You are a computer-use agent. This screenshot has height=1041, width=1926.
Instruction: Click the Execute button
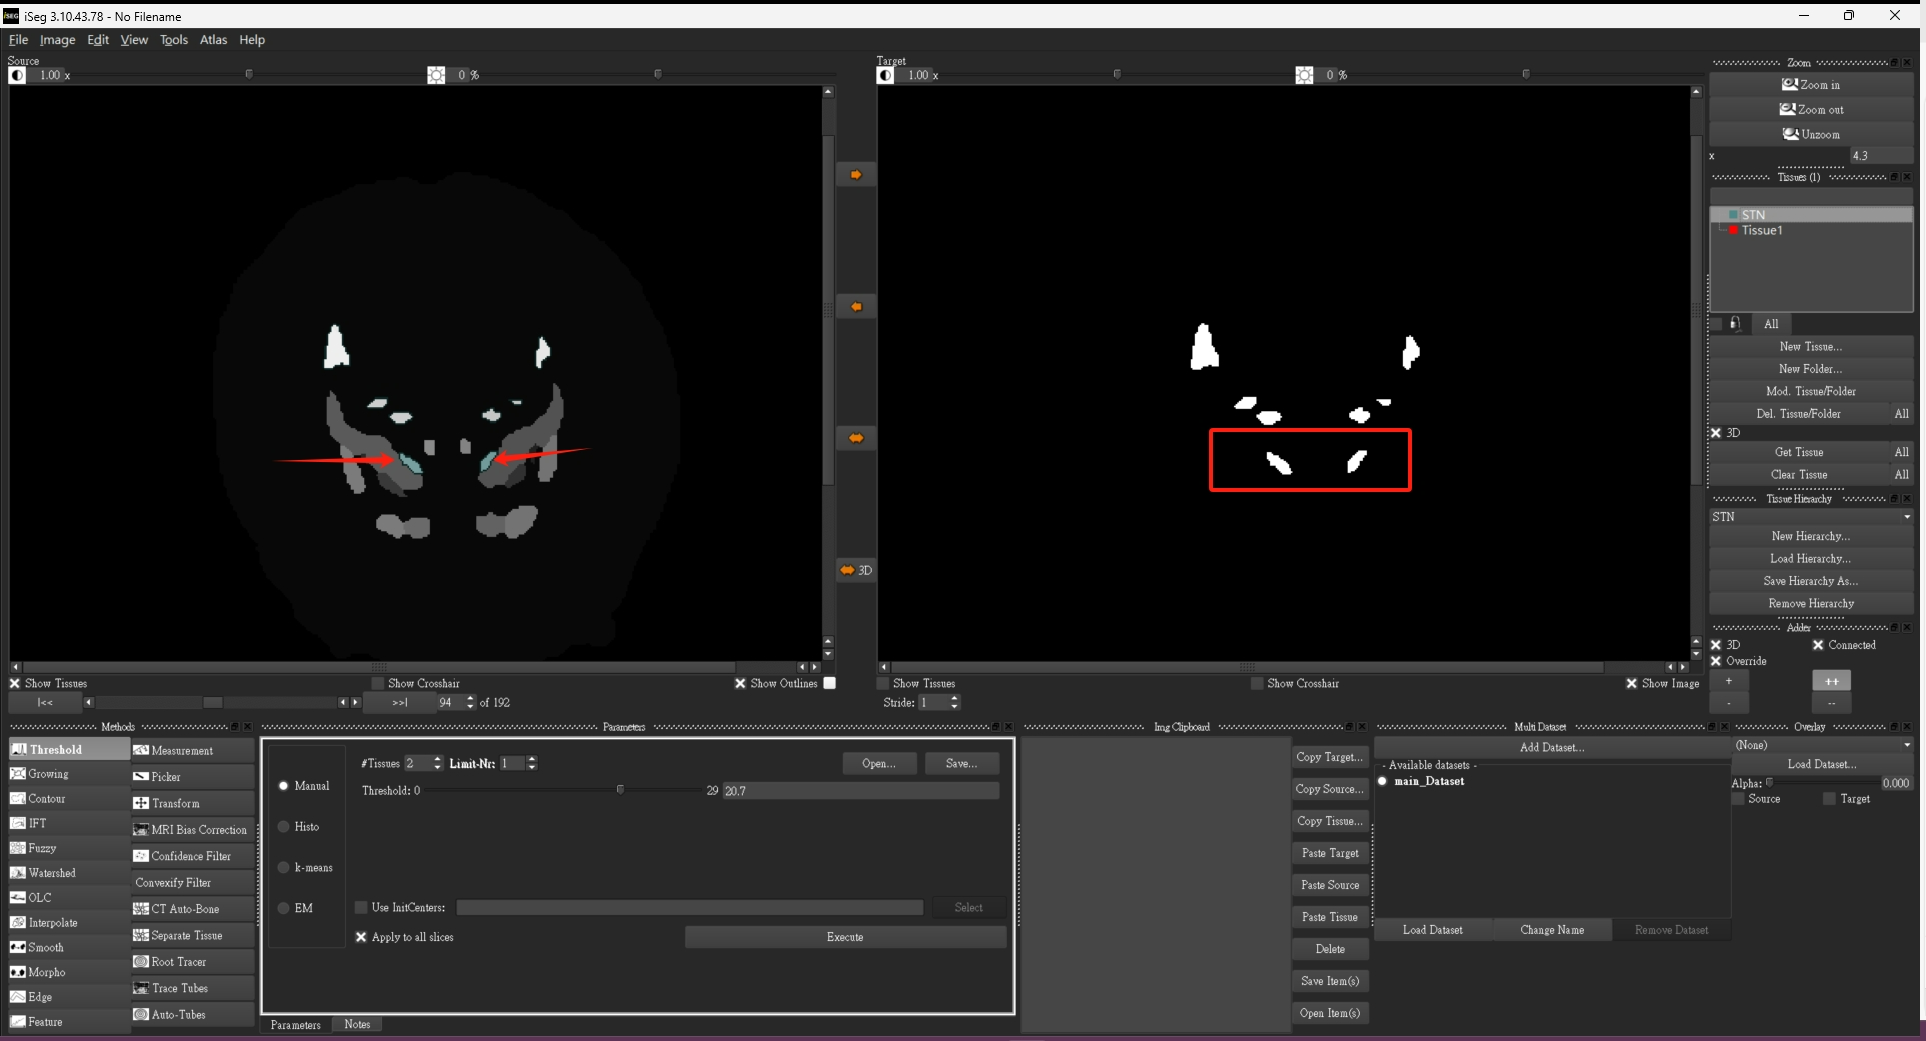point(845,937)
